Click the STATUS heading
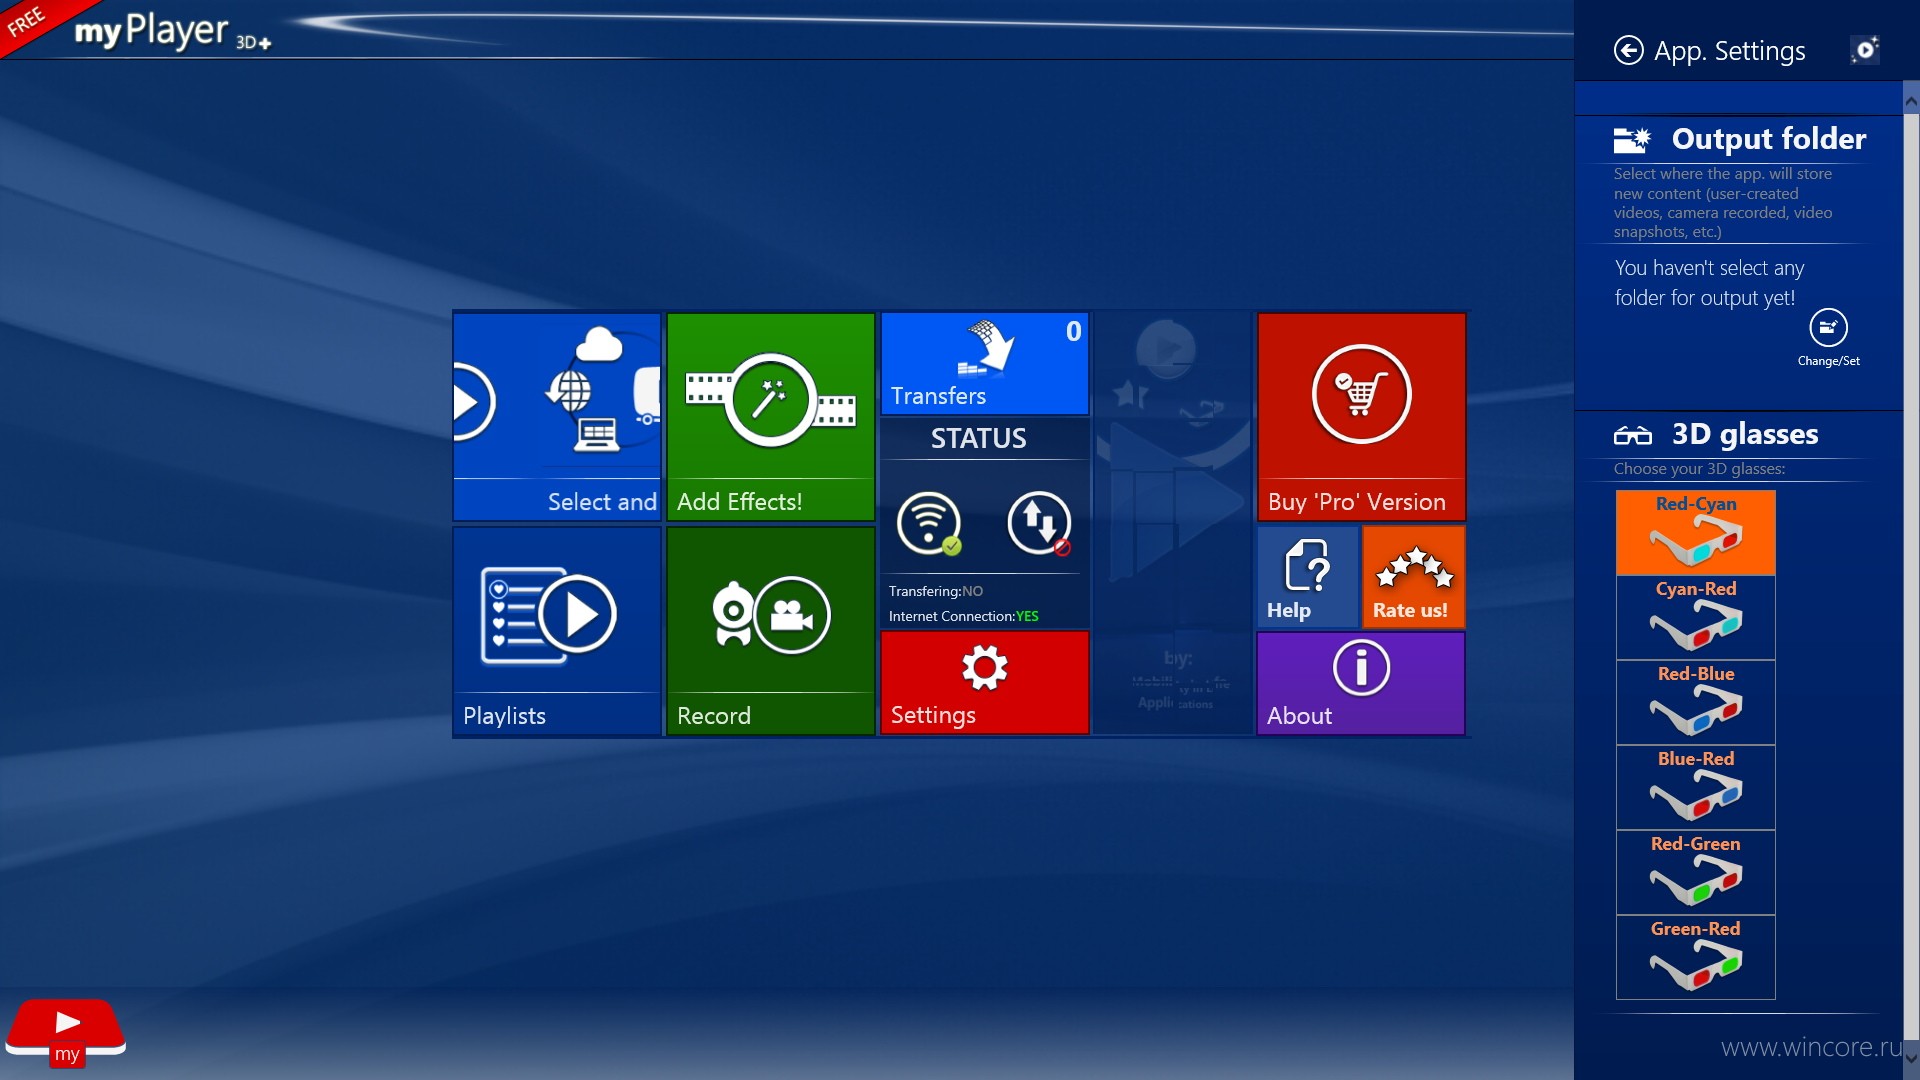The width and height of the screenshot is (1920, 1080). pyautogui.click(x=978, y=438)
